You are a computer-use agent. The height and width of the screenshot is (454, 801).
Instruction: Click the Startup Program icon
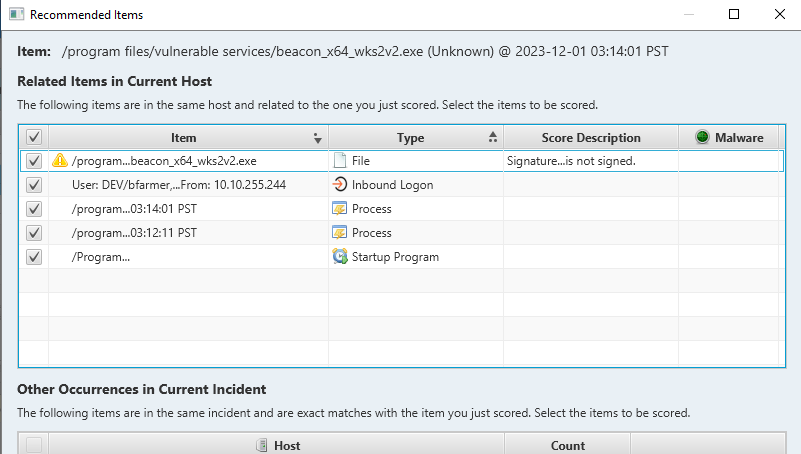point(340,257)
